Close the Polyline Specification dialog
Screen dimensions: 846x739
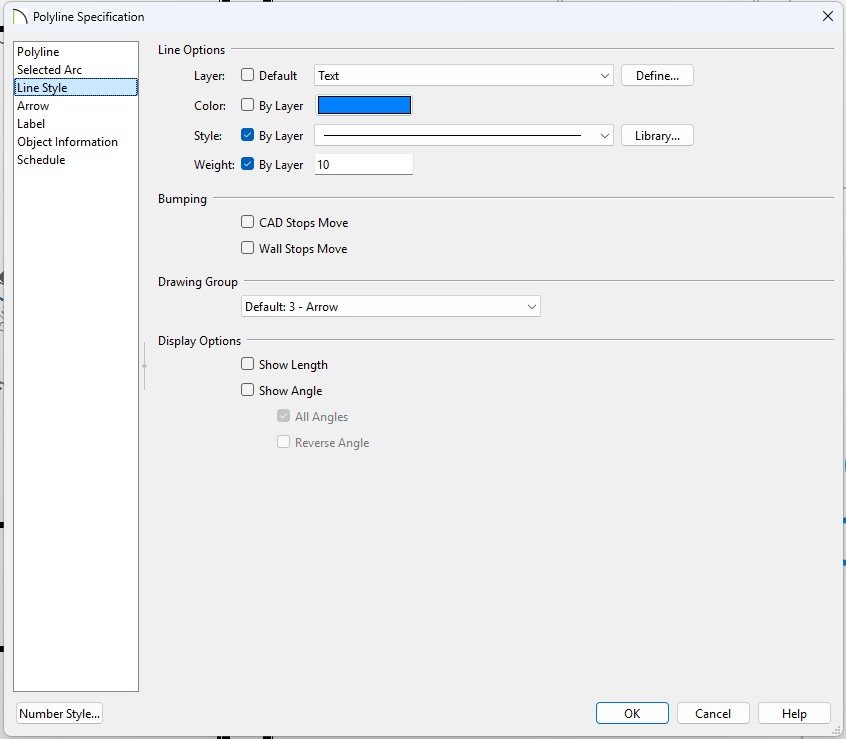pos(827,16)
